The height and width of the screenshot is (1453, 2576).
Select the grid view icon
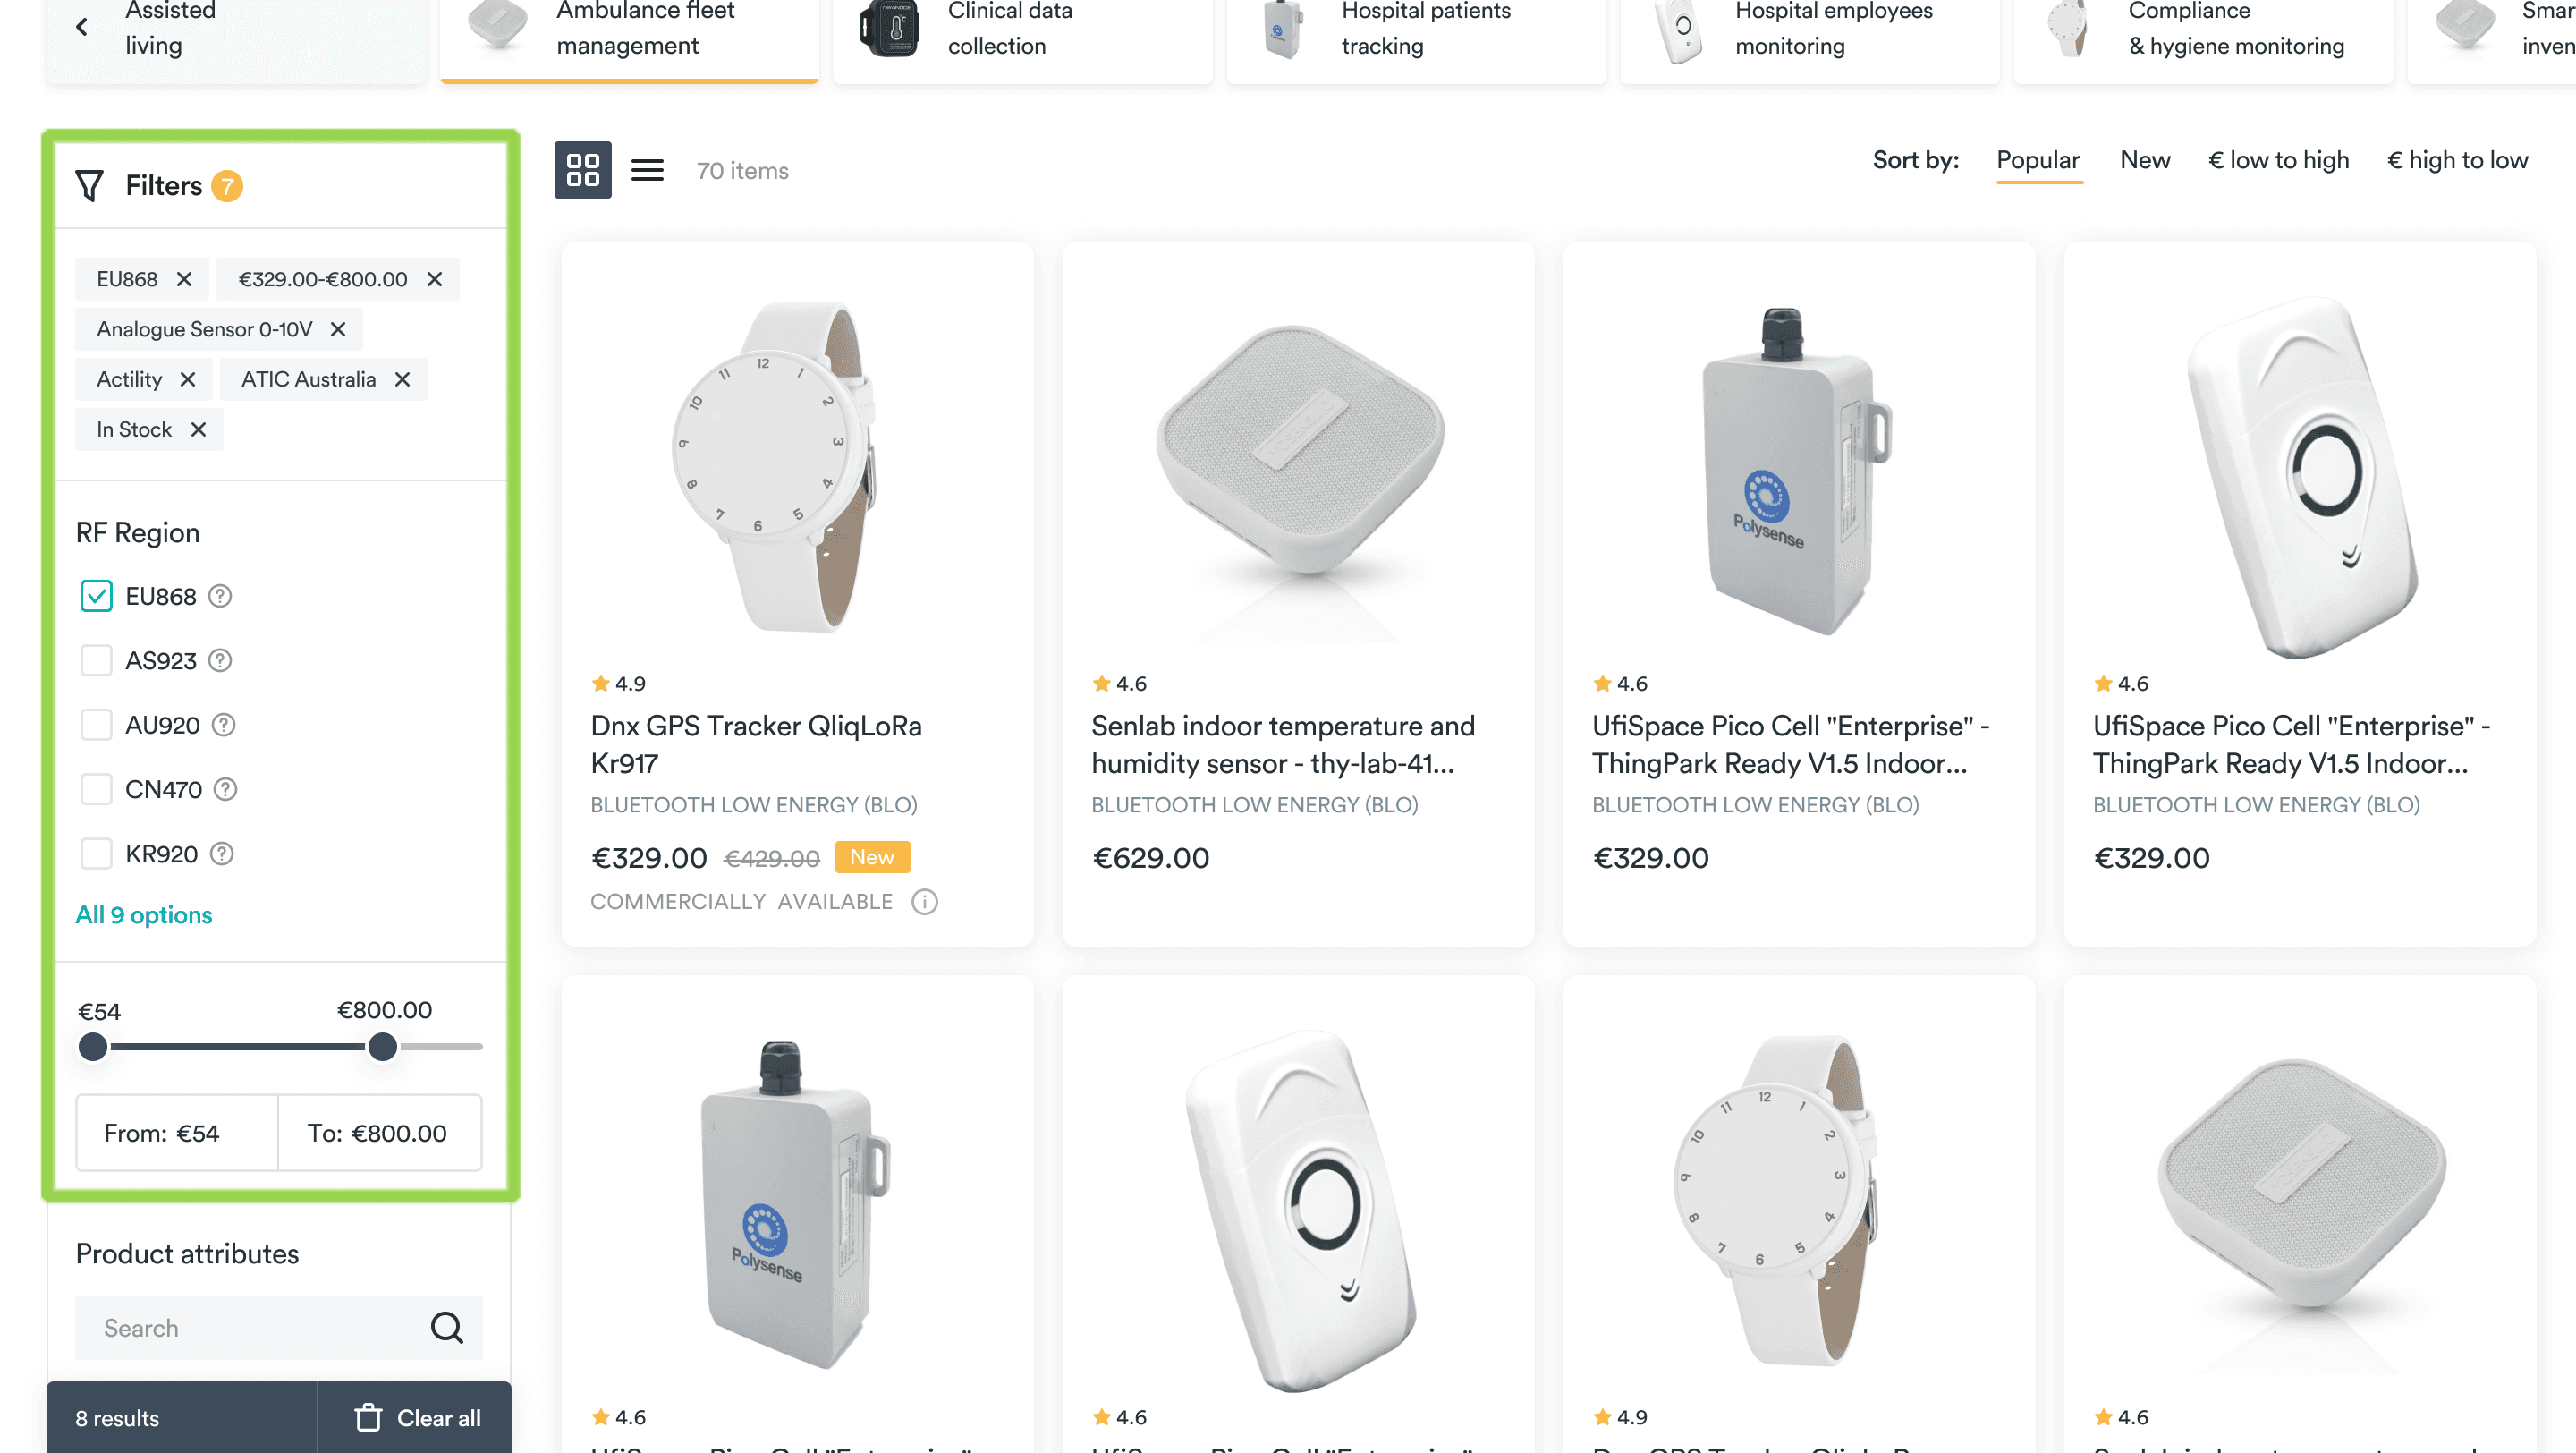pos(584,168)
